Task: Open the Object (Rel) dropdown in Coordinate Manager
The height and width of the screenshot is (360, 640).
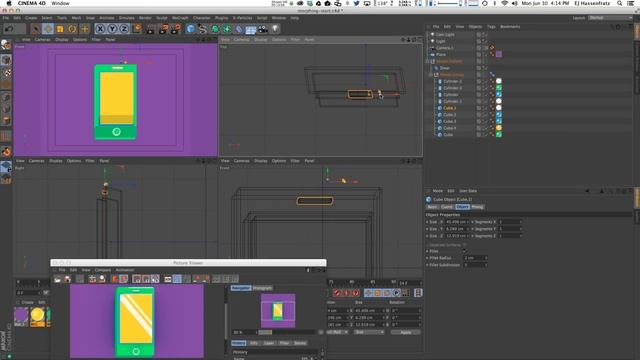Action: click(x=337, y=332)
